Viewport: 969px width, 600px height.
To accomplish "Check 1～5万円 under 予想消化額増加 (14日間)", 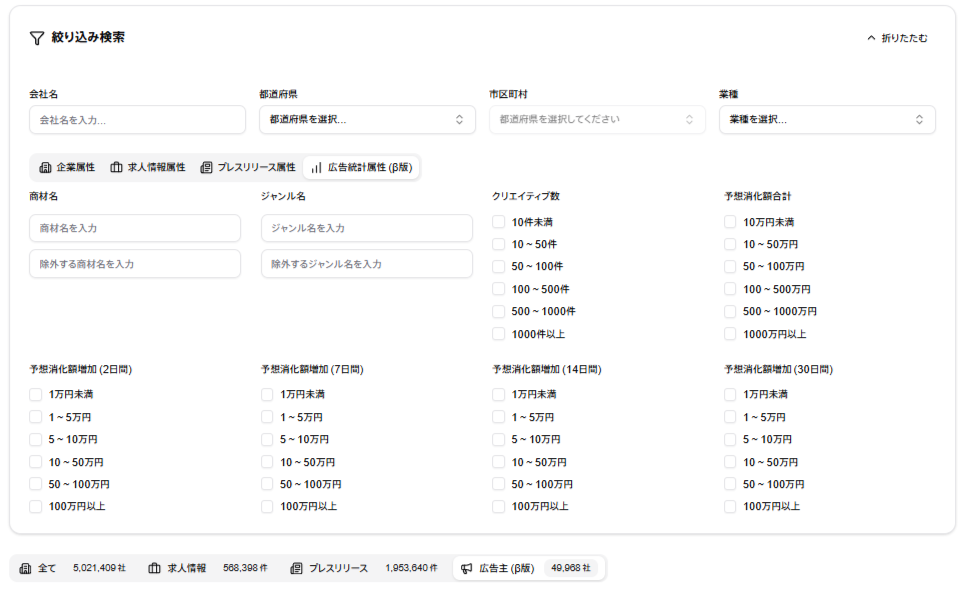I will (x=499, y=417).
